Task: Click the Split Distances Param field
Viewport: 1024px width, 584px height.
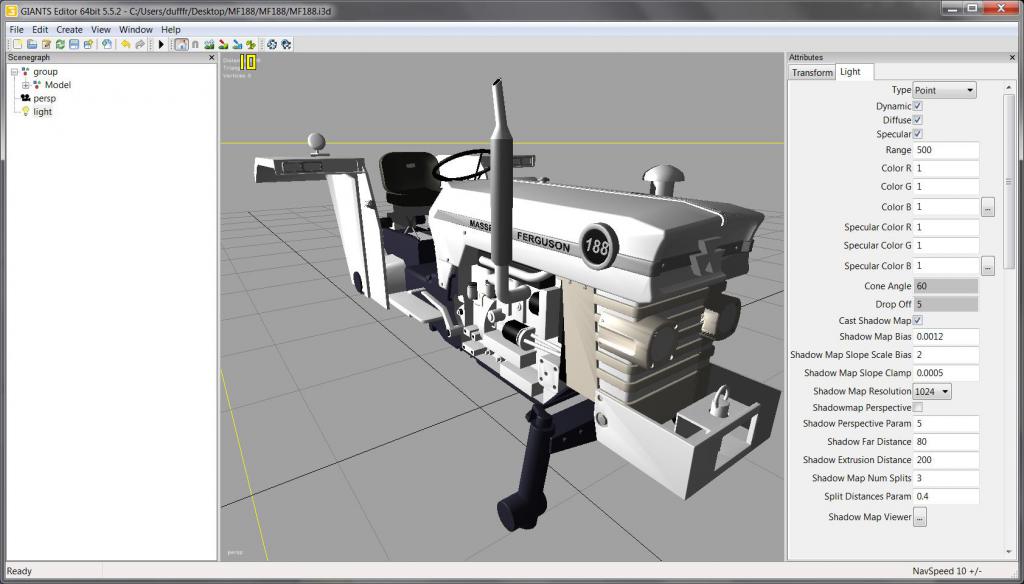Action: point(946,497)
